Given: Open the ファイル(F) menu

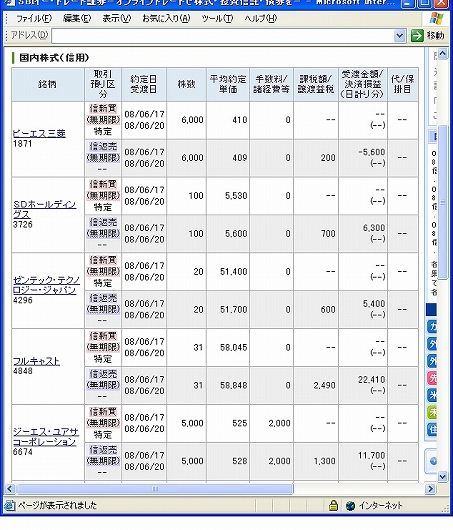Looking at the screenshot, I should (34, 19).
